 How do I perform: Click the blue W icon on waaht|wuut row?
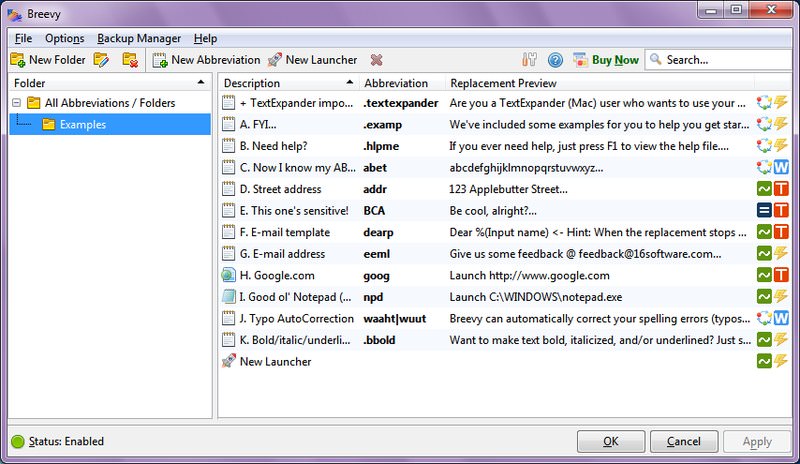click(x=781, y=318)
